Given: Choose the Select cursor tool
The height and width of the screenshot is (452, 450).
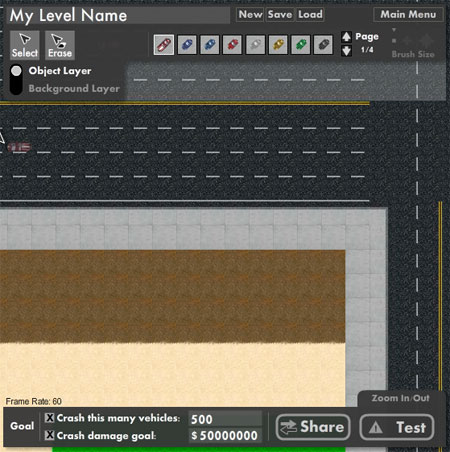Looking at the screenshot, I should 25,45.
